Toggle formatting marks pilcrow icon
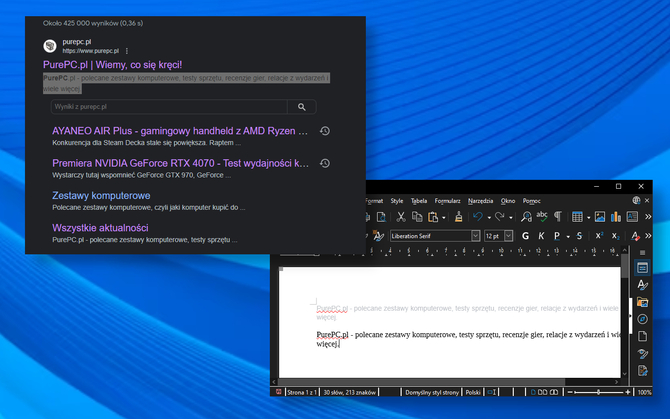 click(558, 217)
